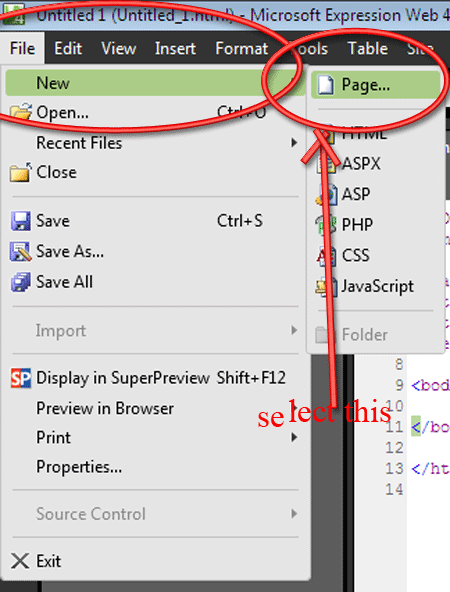This screenshot has height=592, width=450.
Task: Open the Format menu
Action: pyautogui.click(x=242, y=48)
